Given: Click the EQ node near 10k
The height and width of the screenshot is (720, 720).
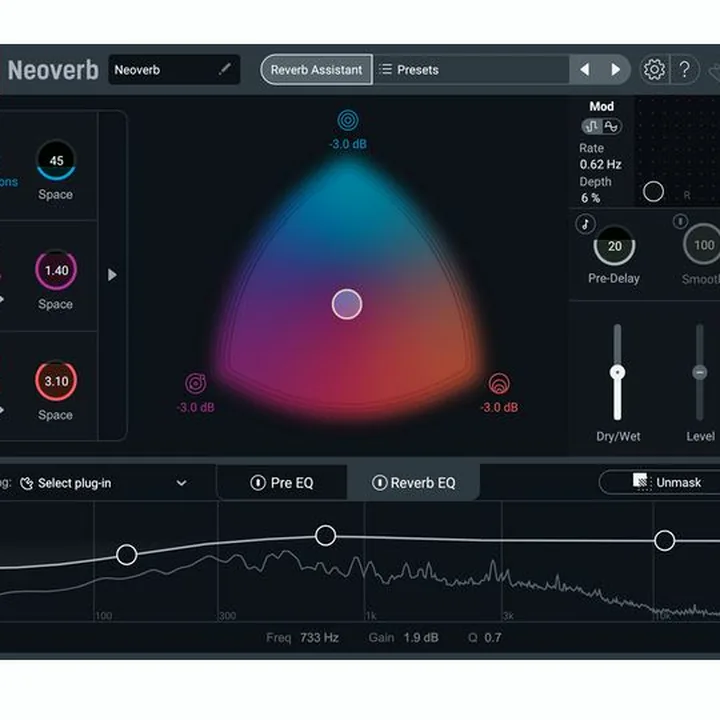Looking at the screenshot, I should pyautogui.click(x=664, y=540).
